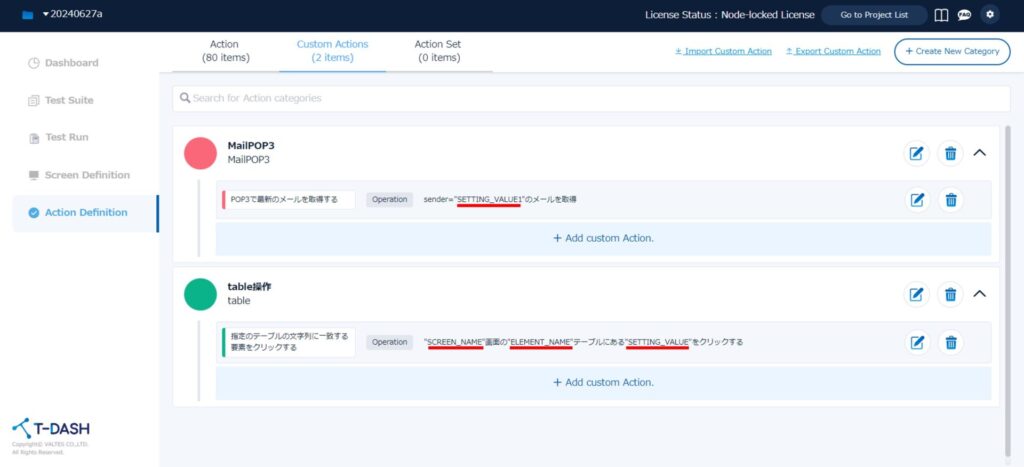Edit the table click custom action
1024x467 pixels.
pos(916,342)
